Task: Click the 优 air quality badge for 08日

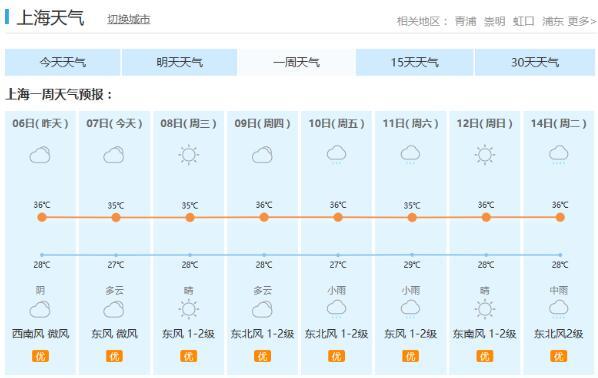Action: [x=188, y=356]
